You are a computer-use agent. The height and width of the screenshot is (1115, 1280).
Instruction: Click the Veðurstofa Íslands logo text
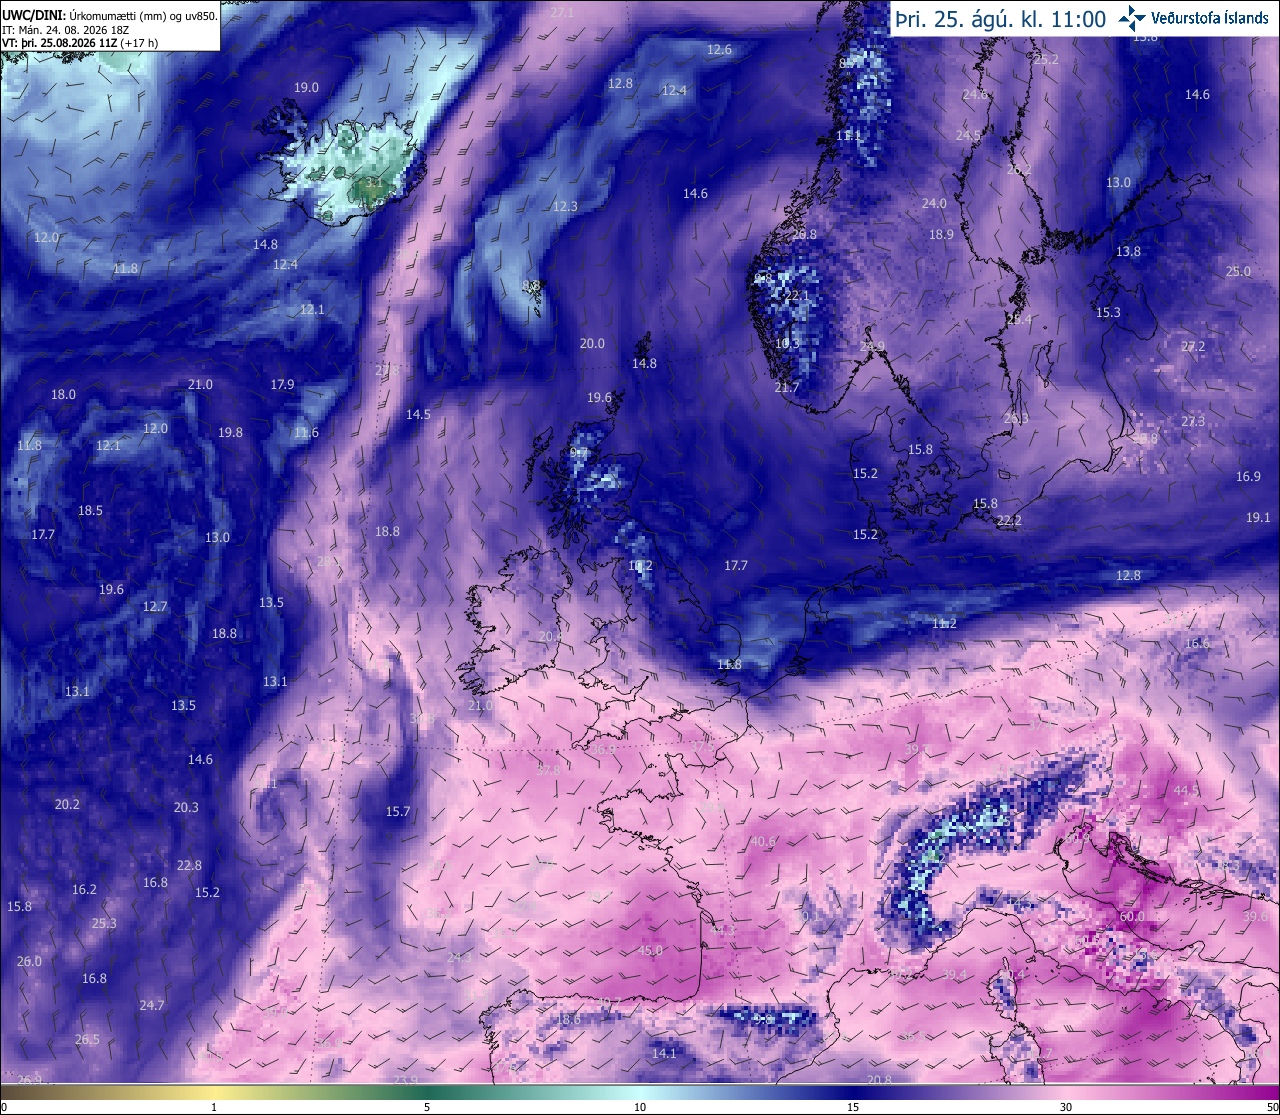tap(1210, 18)
